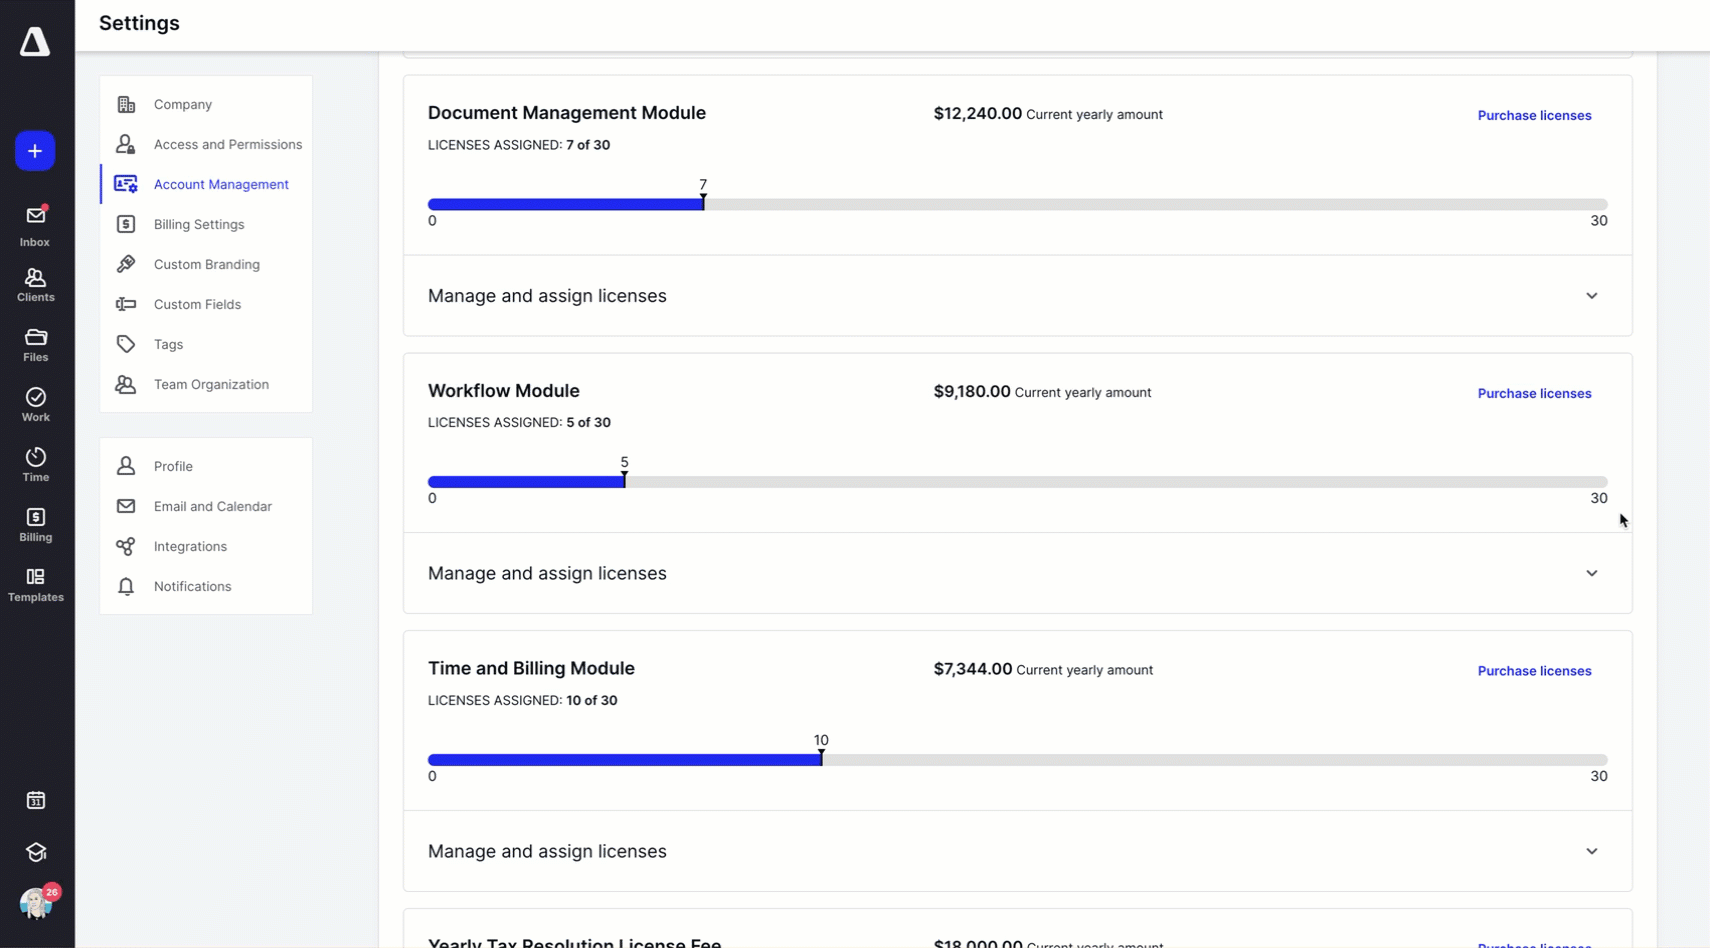The image size is (1710, 948).
Task: Purchase licenses for Document Management Module
Action: (1534, 115)
